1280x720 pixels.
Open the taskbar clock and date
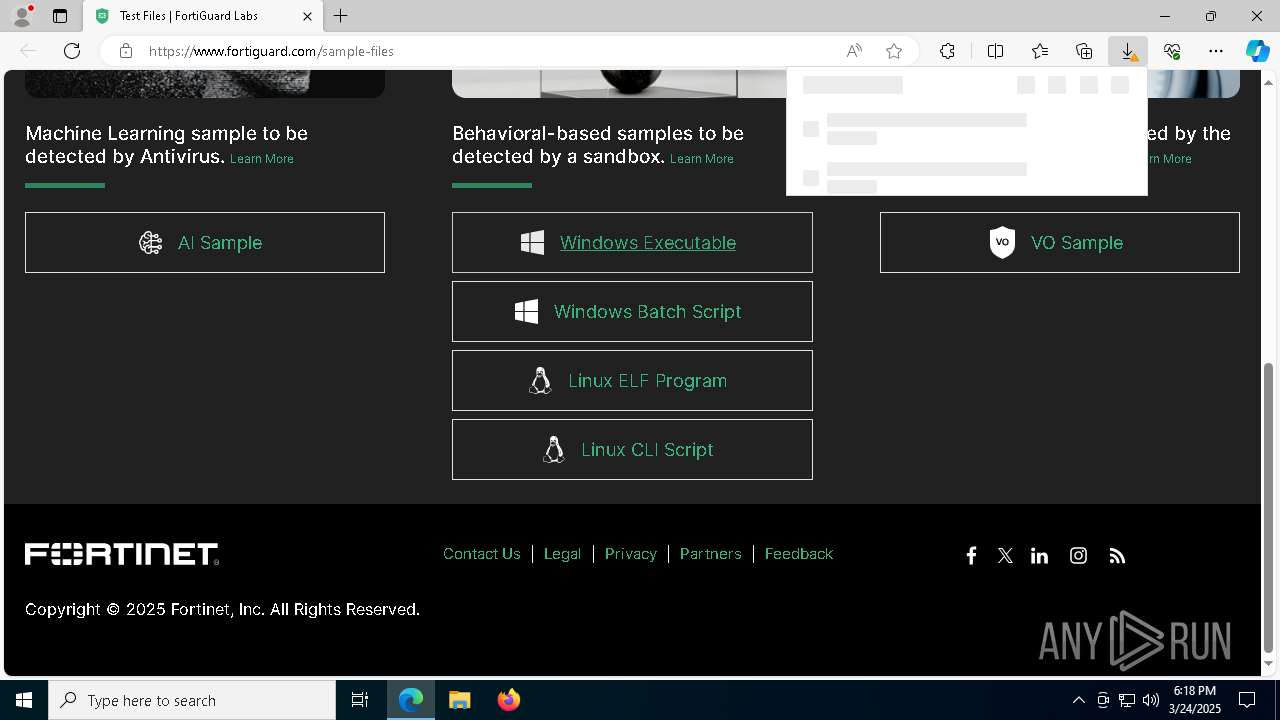click(x=1195, y=700)
